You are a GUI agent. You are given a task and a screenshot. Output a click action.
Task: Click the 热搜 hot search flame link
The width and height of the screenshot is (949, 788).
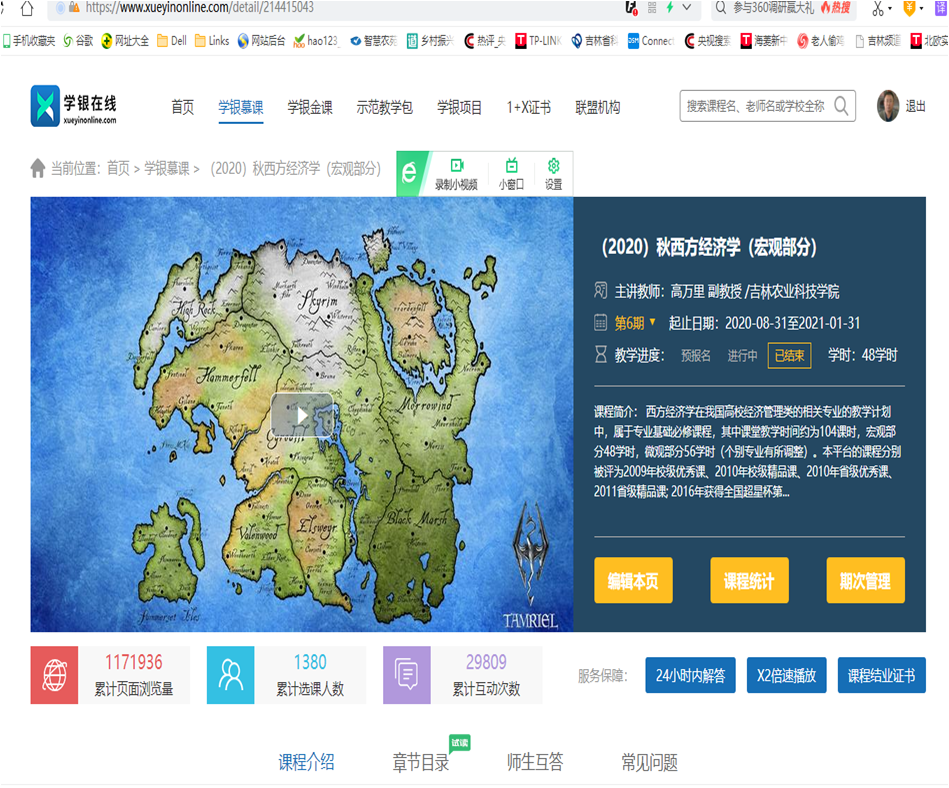[x=836, y=8]
